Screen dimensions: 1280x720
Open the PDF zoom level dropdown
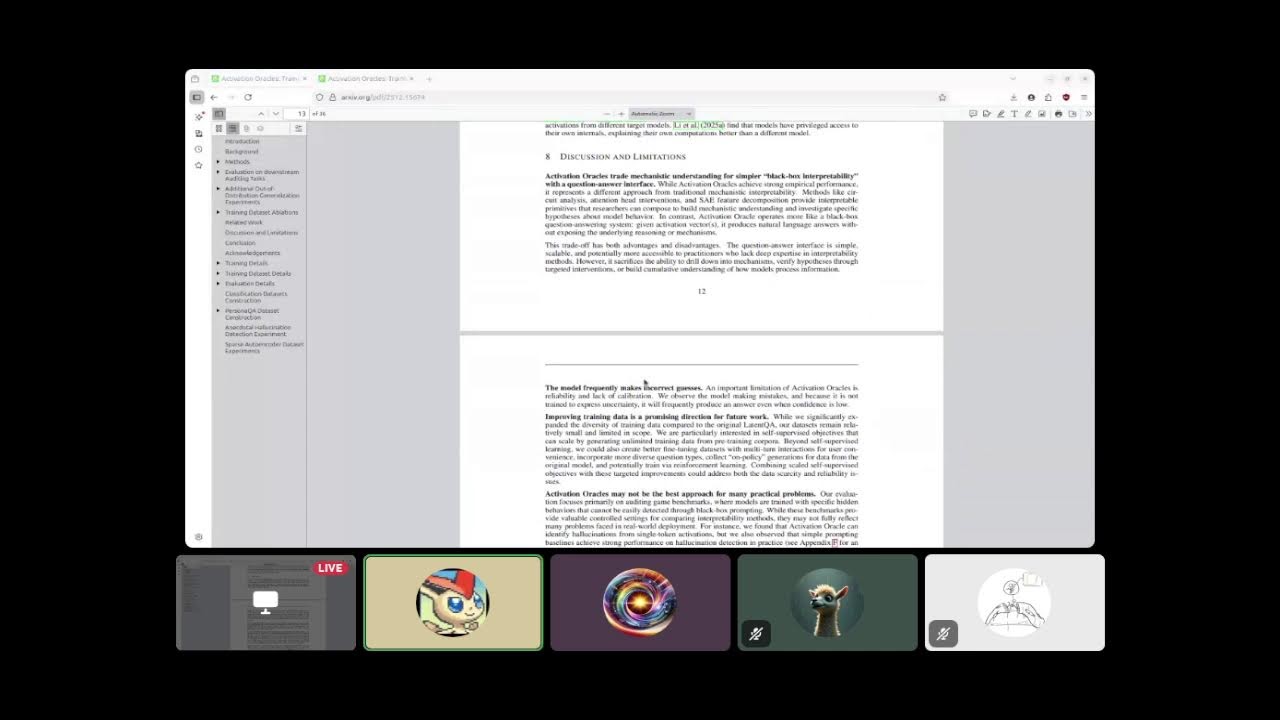(661, 114)
